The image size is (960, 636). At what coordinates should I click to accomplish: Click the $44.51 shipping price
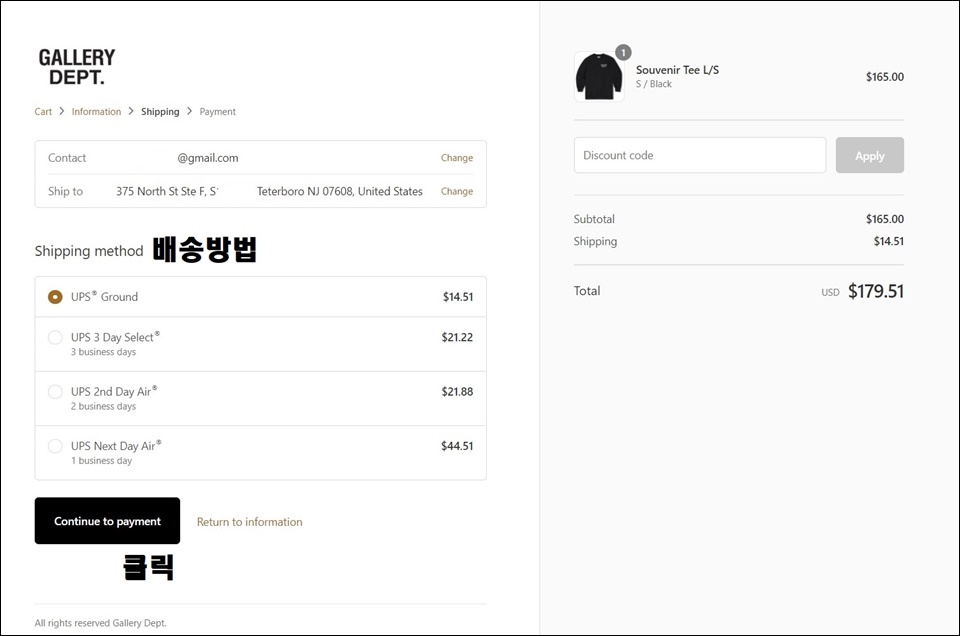457,446
